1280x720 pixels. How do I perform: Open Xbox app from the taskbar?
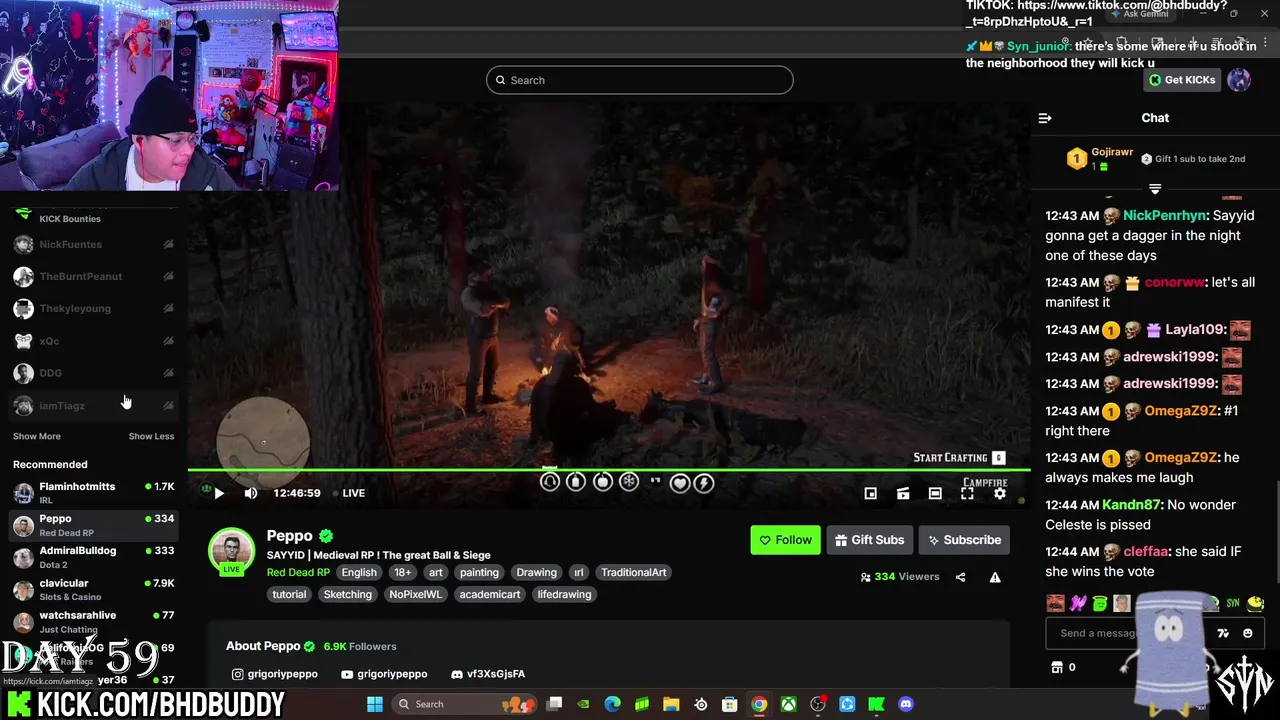click(788, 704)
